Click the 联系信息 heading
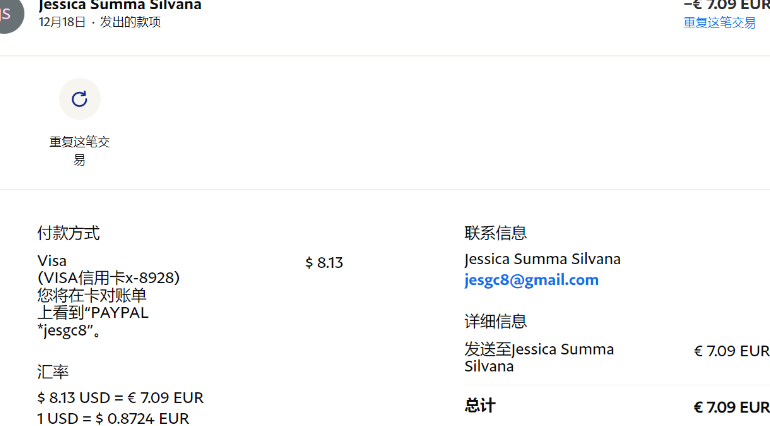The height and width of the screenshot is (426, 770). click(x=495, y=233)
